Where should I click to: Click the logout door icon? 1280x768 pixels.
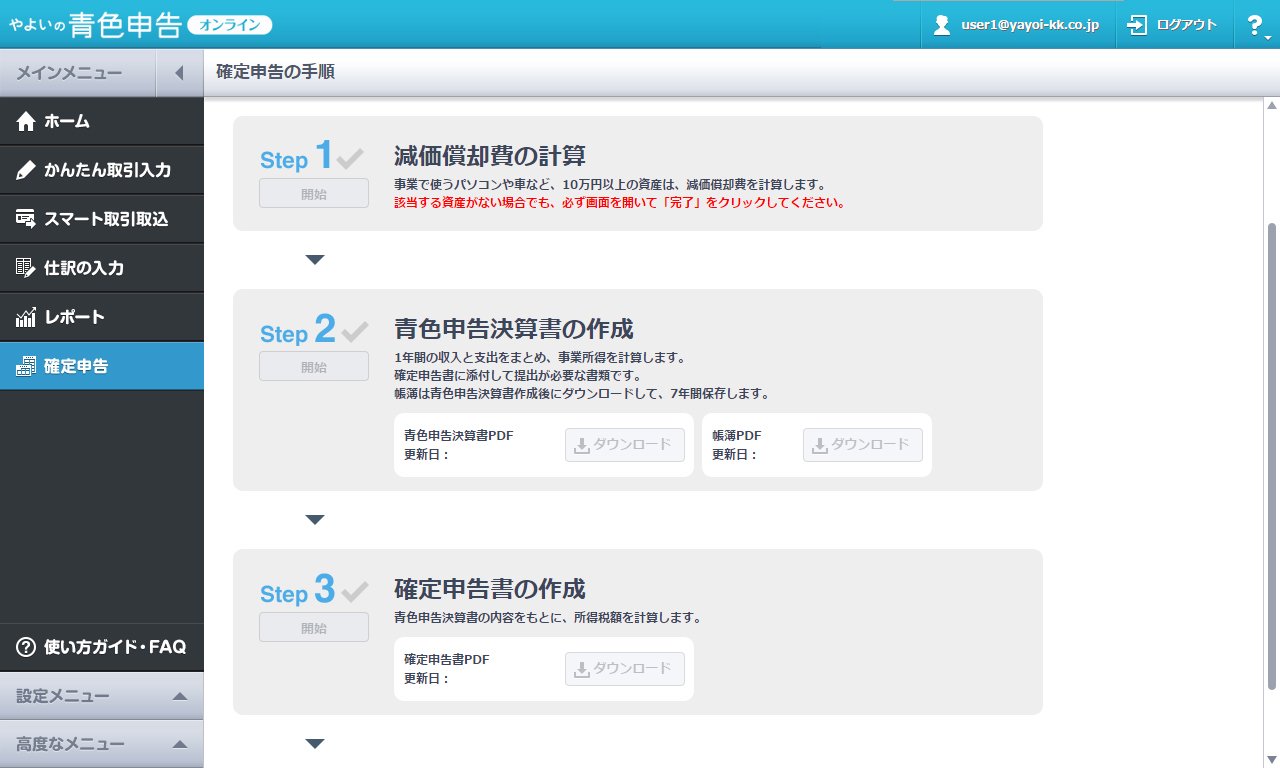coord(1137,25)
